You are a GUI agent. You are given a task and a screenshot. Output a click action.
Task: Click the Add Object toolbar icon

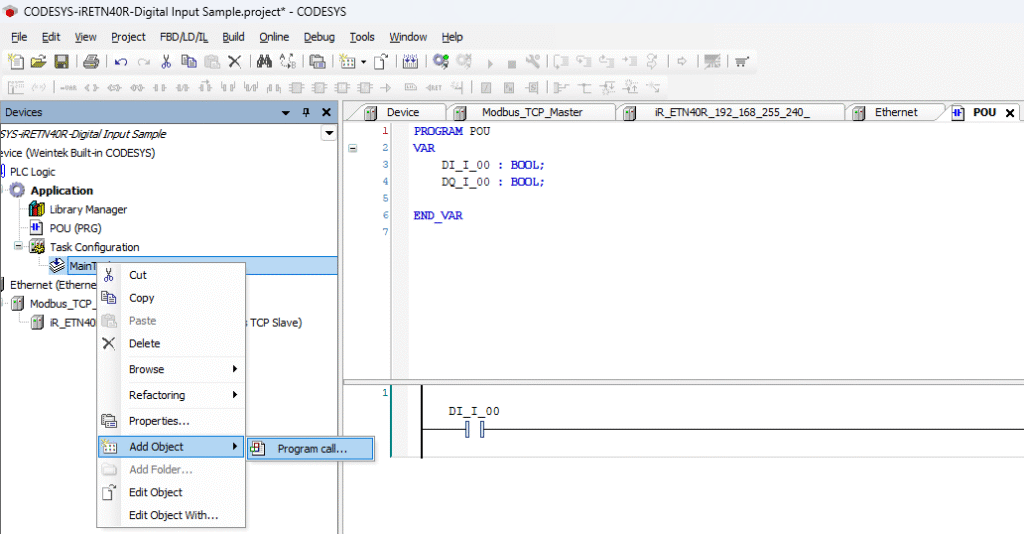[x=347, y=61]
